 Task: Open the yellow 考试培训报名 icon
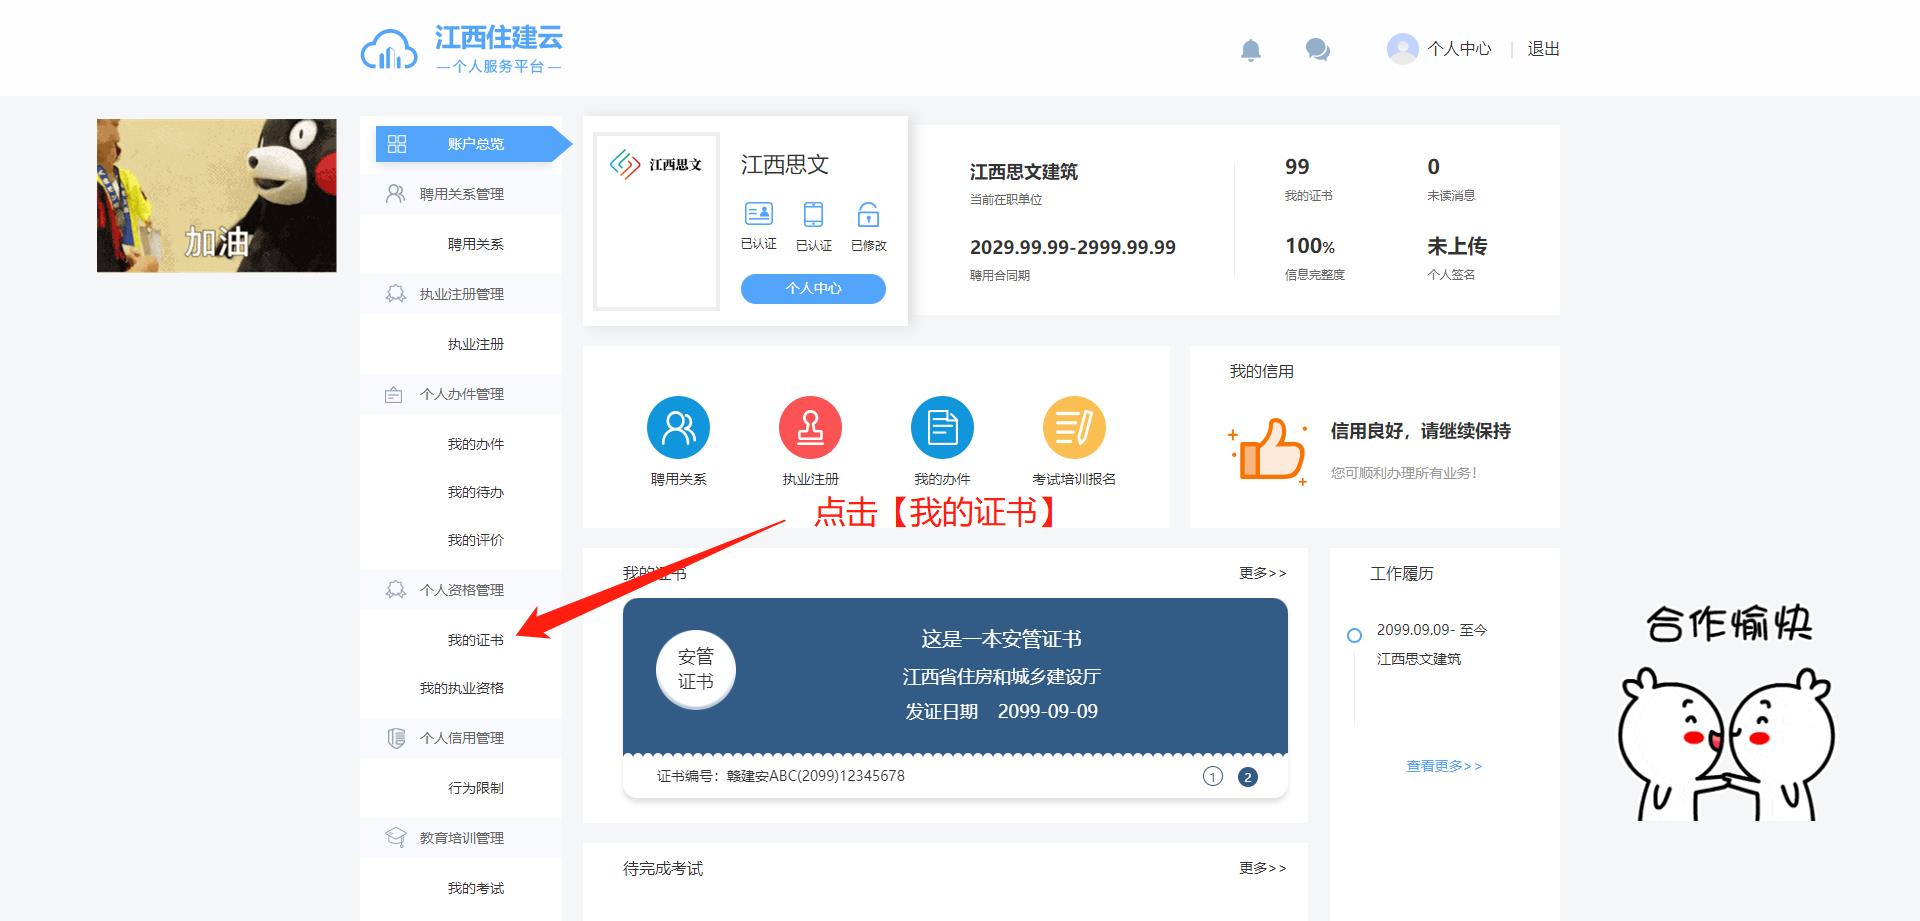pyautogui.click(x=1074, y=428)
